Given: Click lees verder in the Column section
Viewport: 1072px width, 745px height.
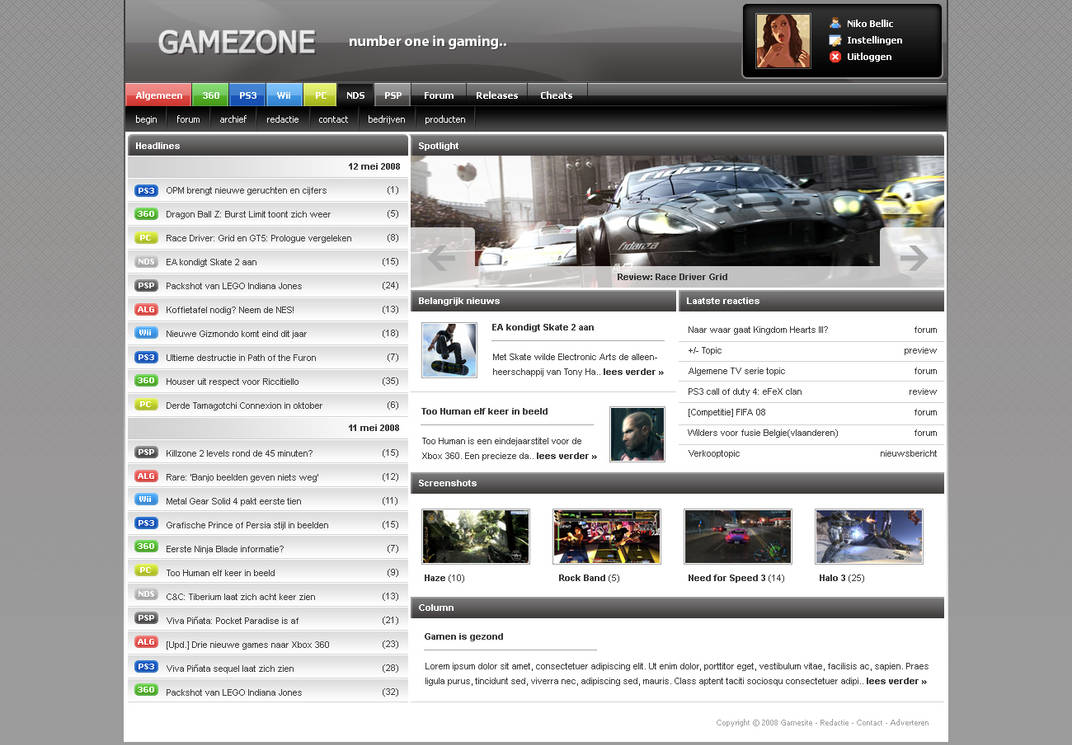Looking at the screenshot, I should click(896, 681).
